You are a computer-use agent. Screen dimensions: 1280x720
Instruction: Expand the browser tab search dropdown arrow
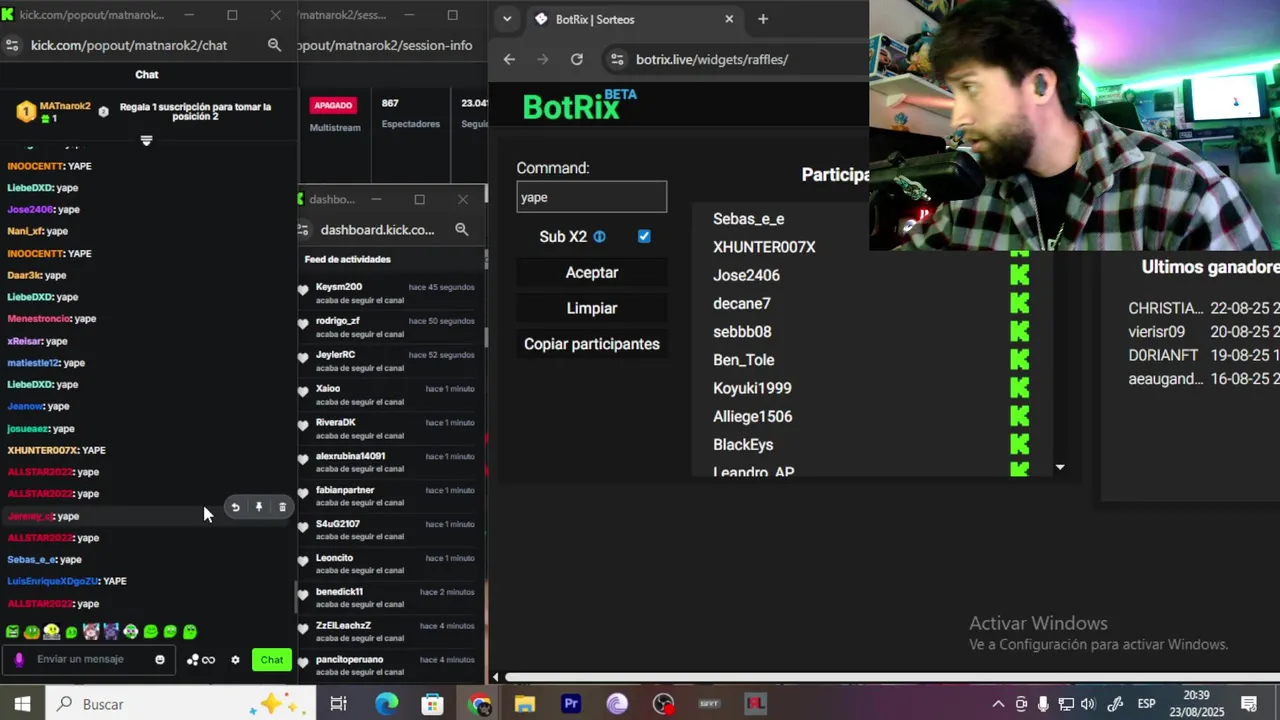(x=507, y=19)
